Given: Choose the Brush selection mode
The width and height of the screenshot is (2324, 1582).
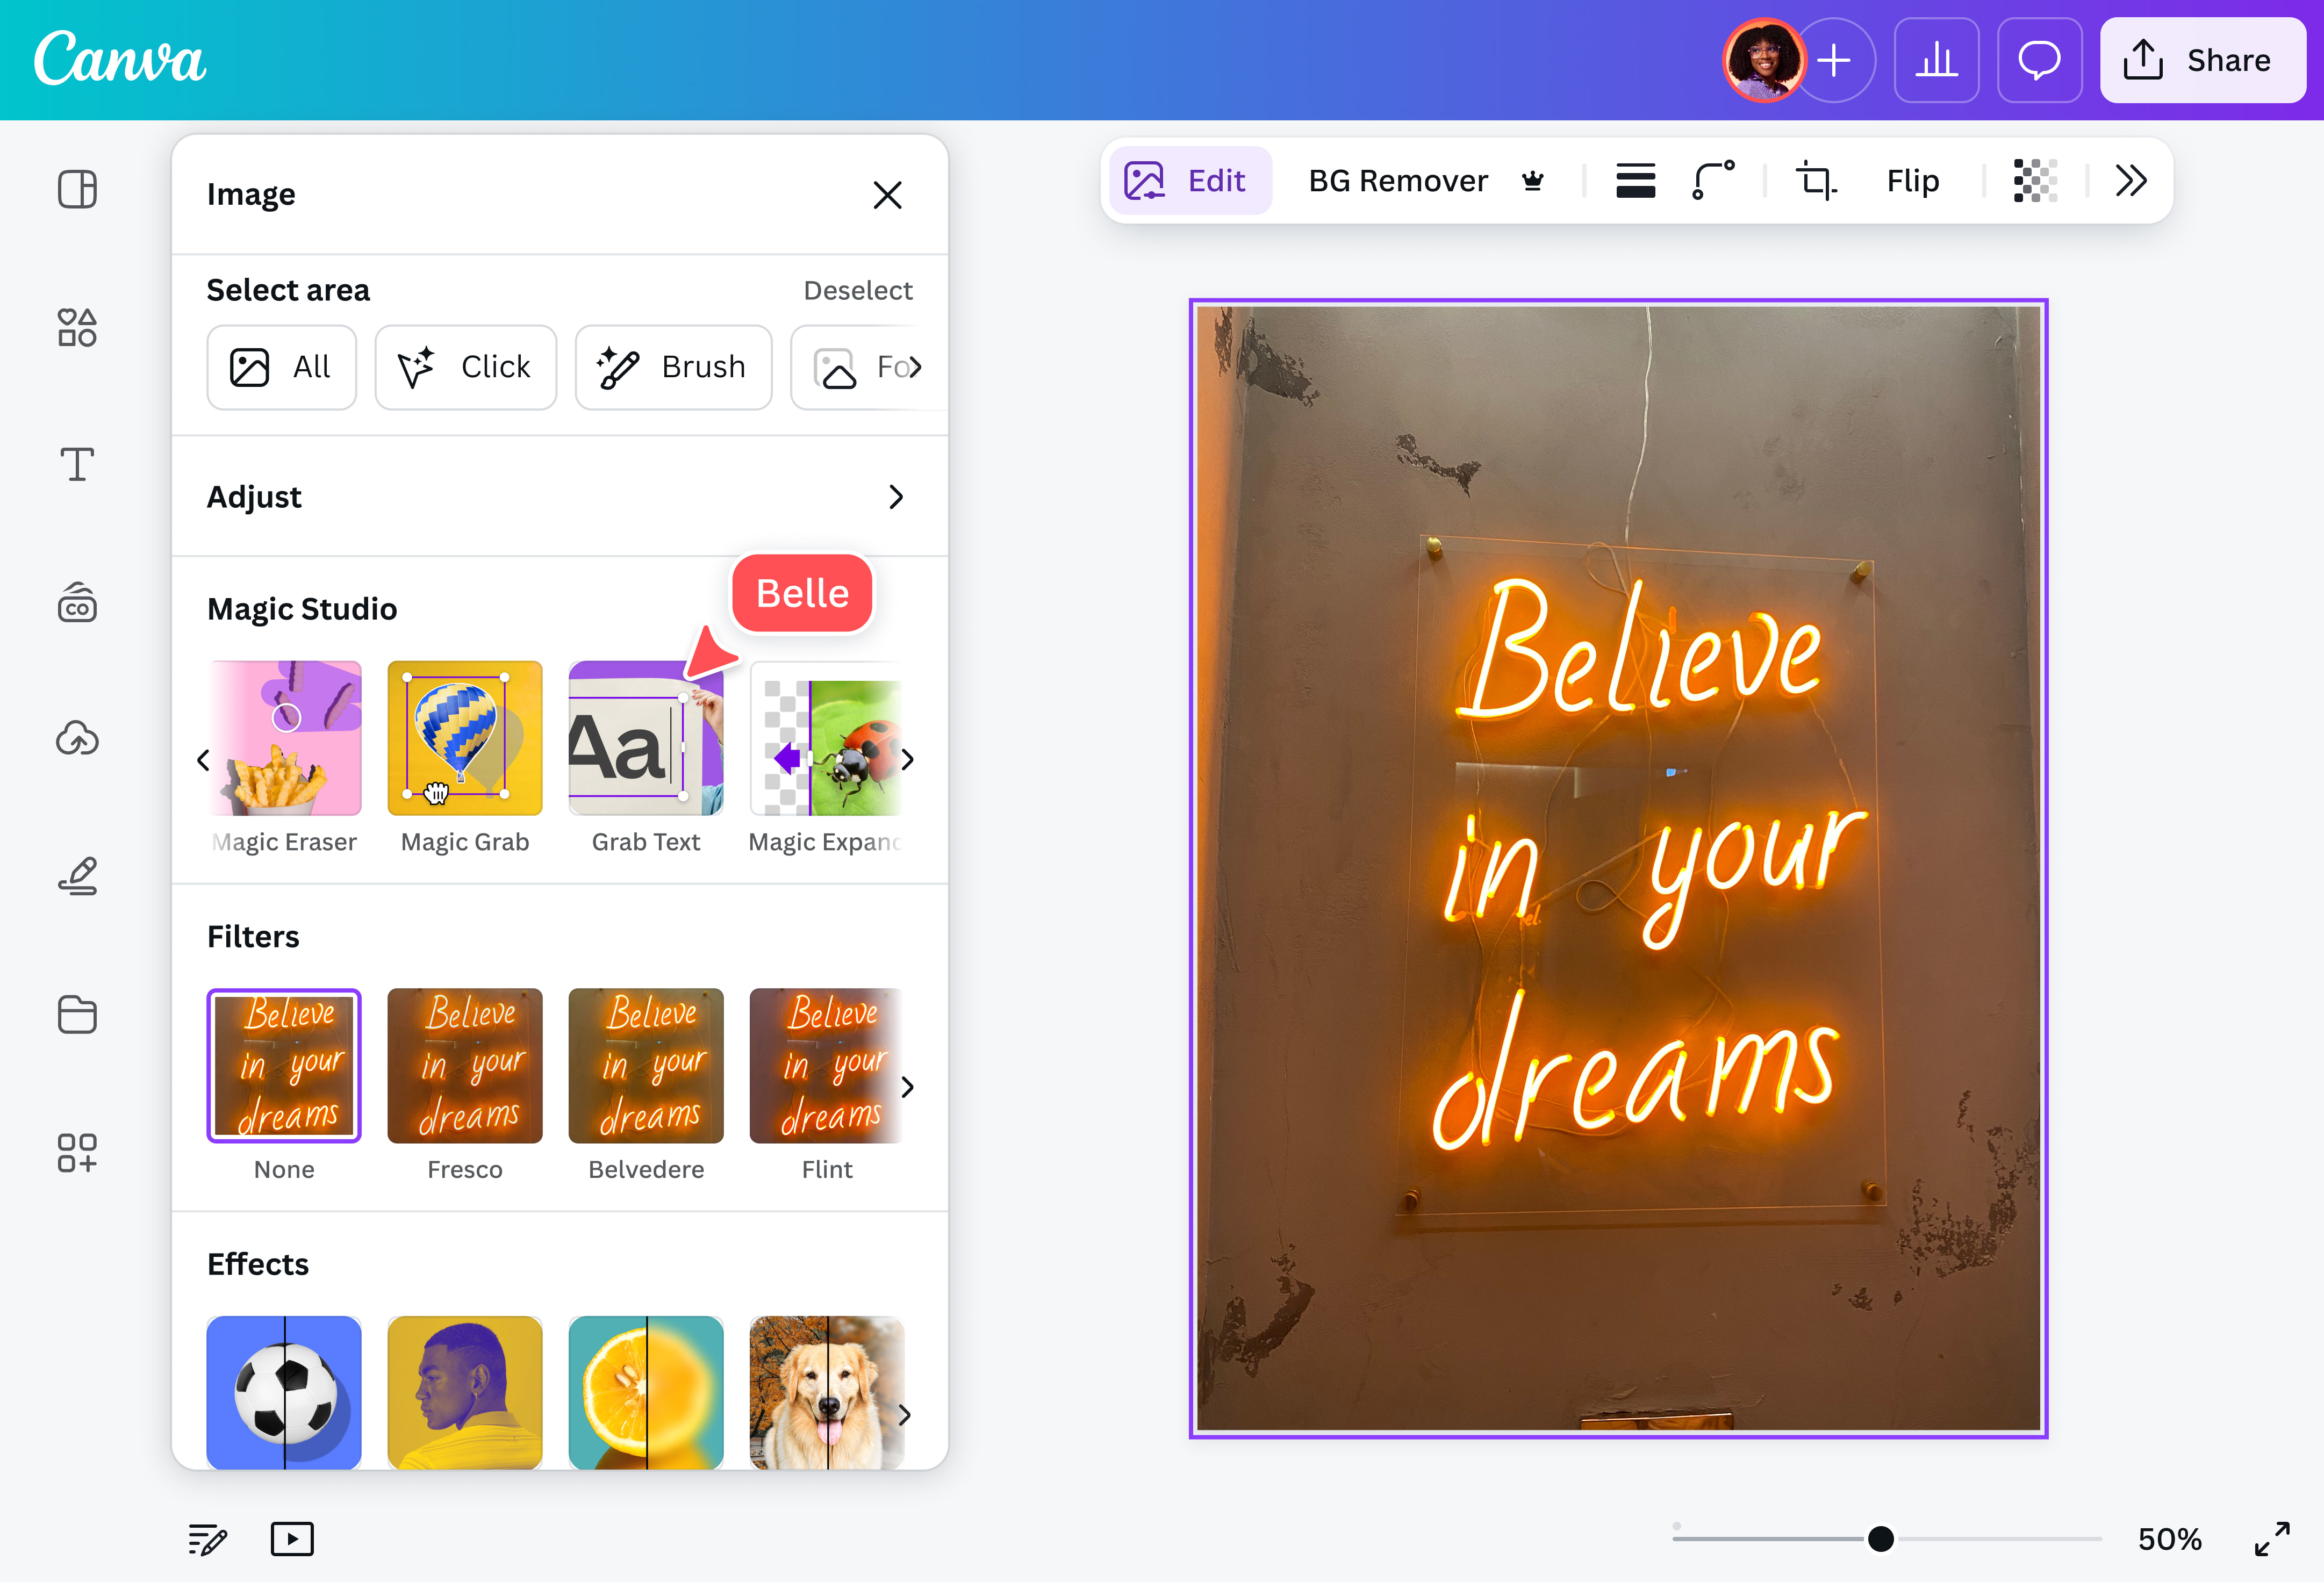Looking at the screenshot, I should [673, 367].
